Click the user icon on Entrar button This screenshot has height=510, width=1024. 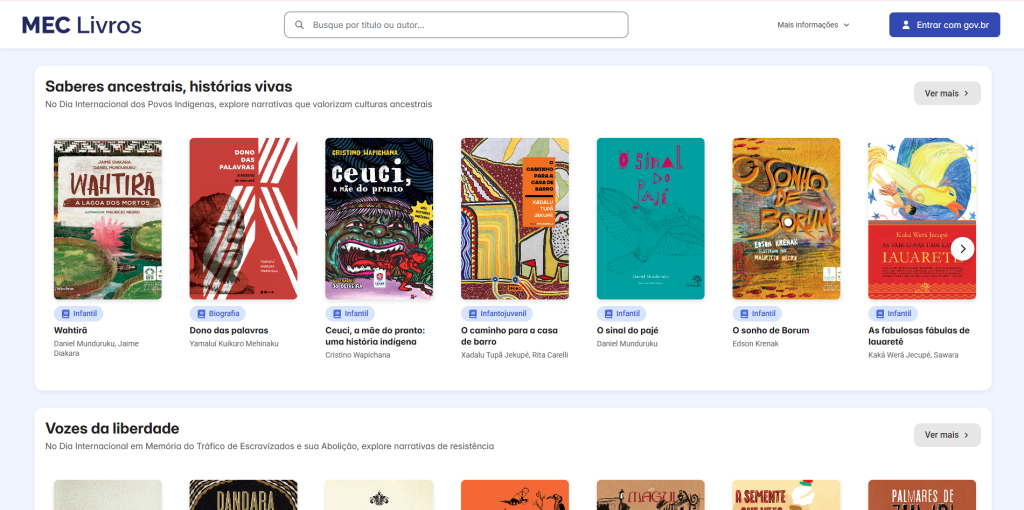906,25
